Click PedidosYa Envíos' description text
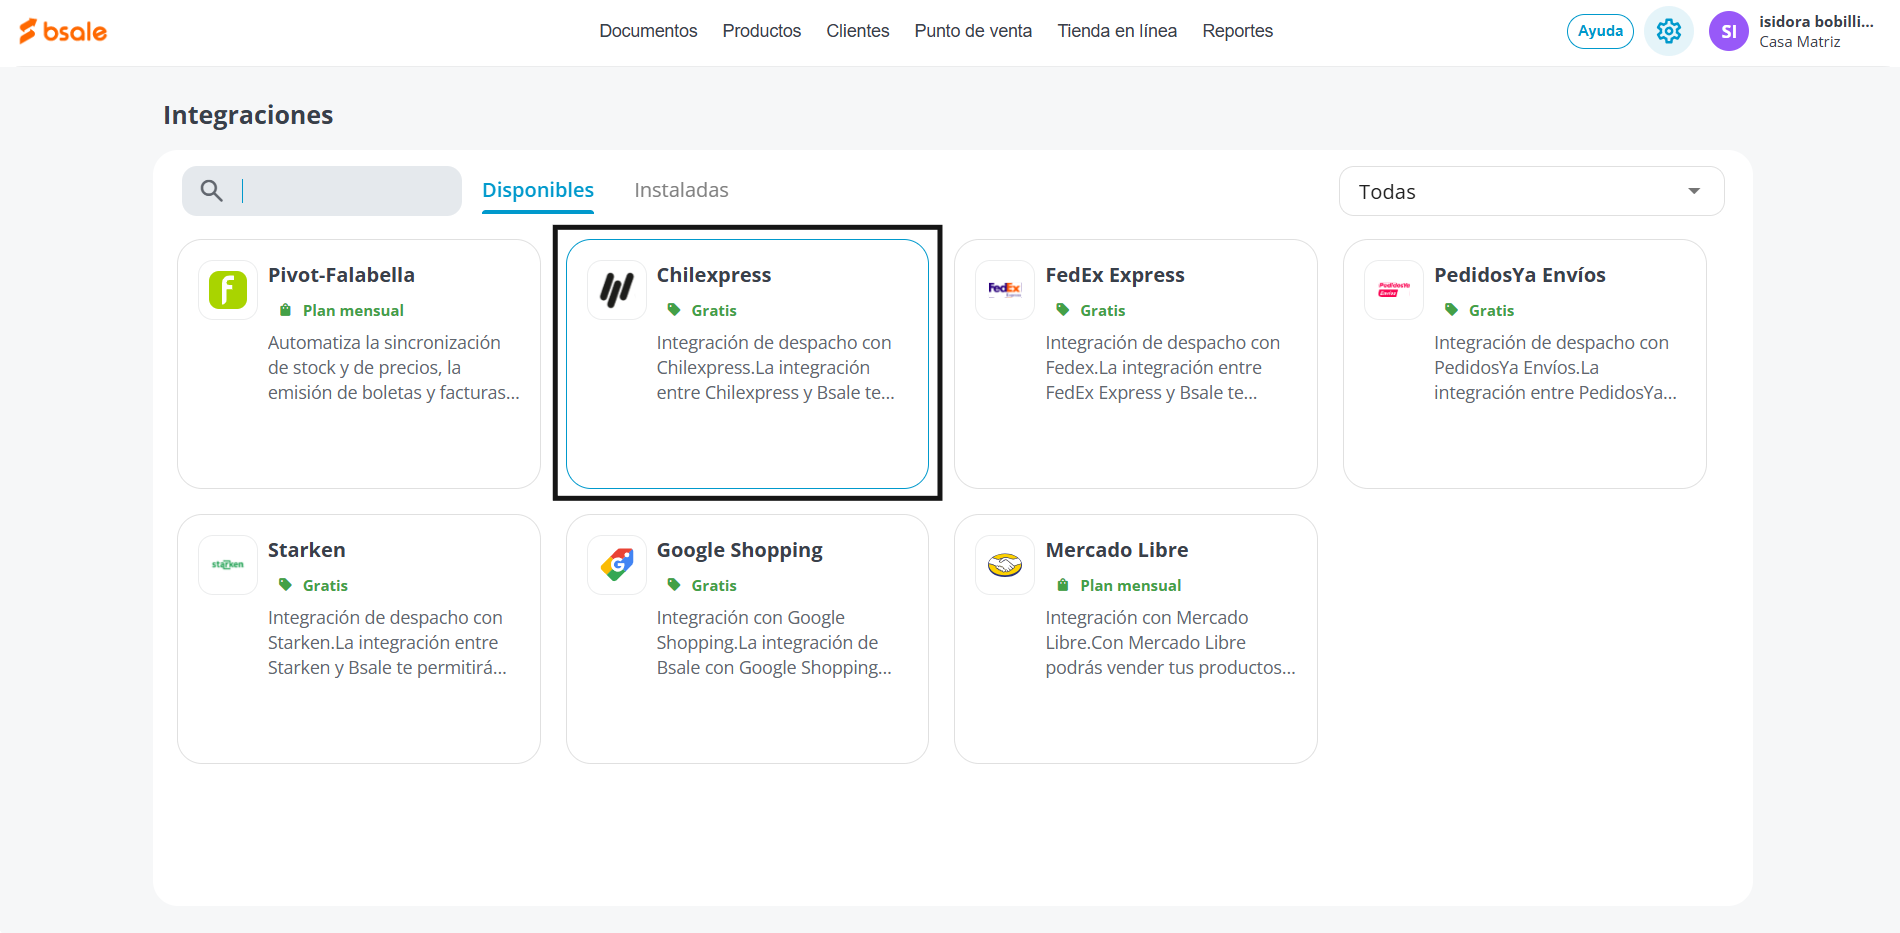The width and height of the screenshot is (1900, 933). tap(1555, 368)
